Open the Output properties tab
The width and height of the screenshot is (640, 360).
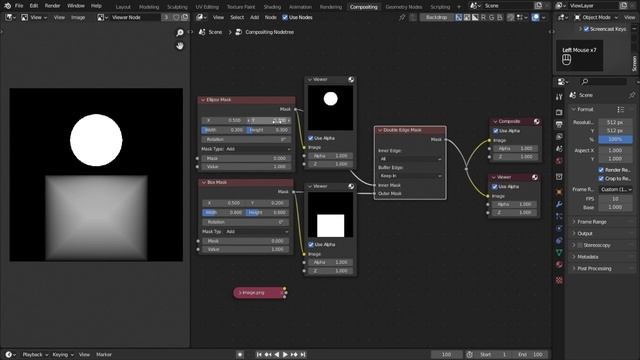click(x=559, y=124)
